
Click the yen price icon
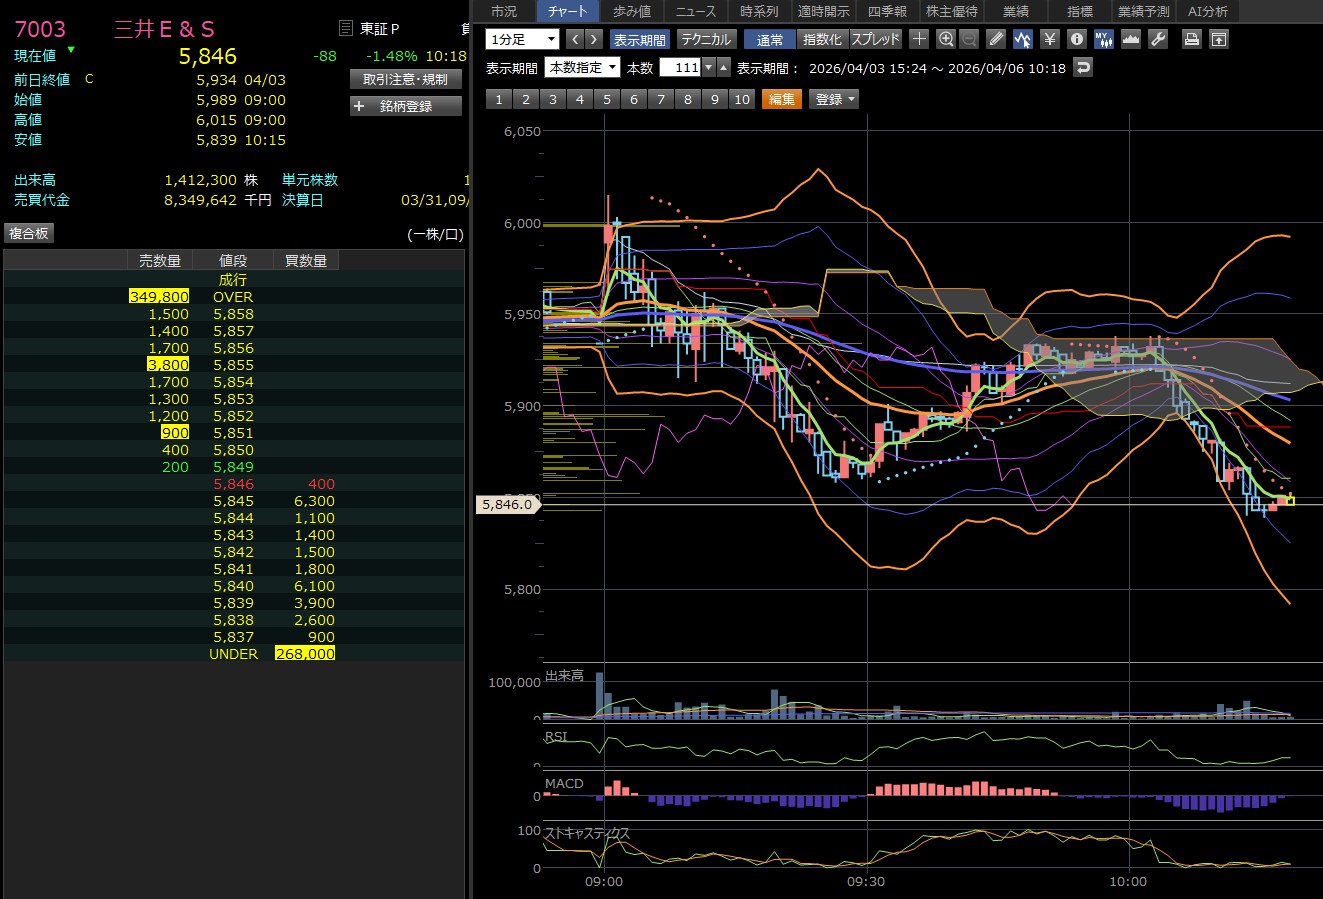point(1049,39)
